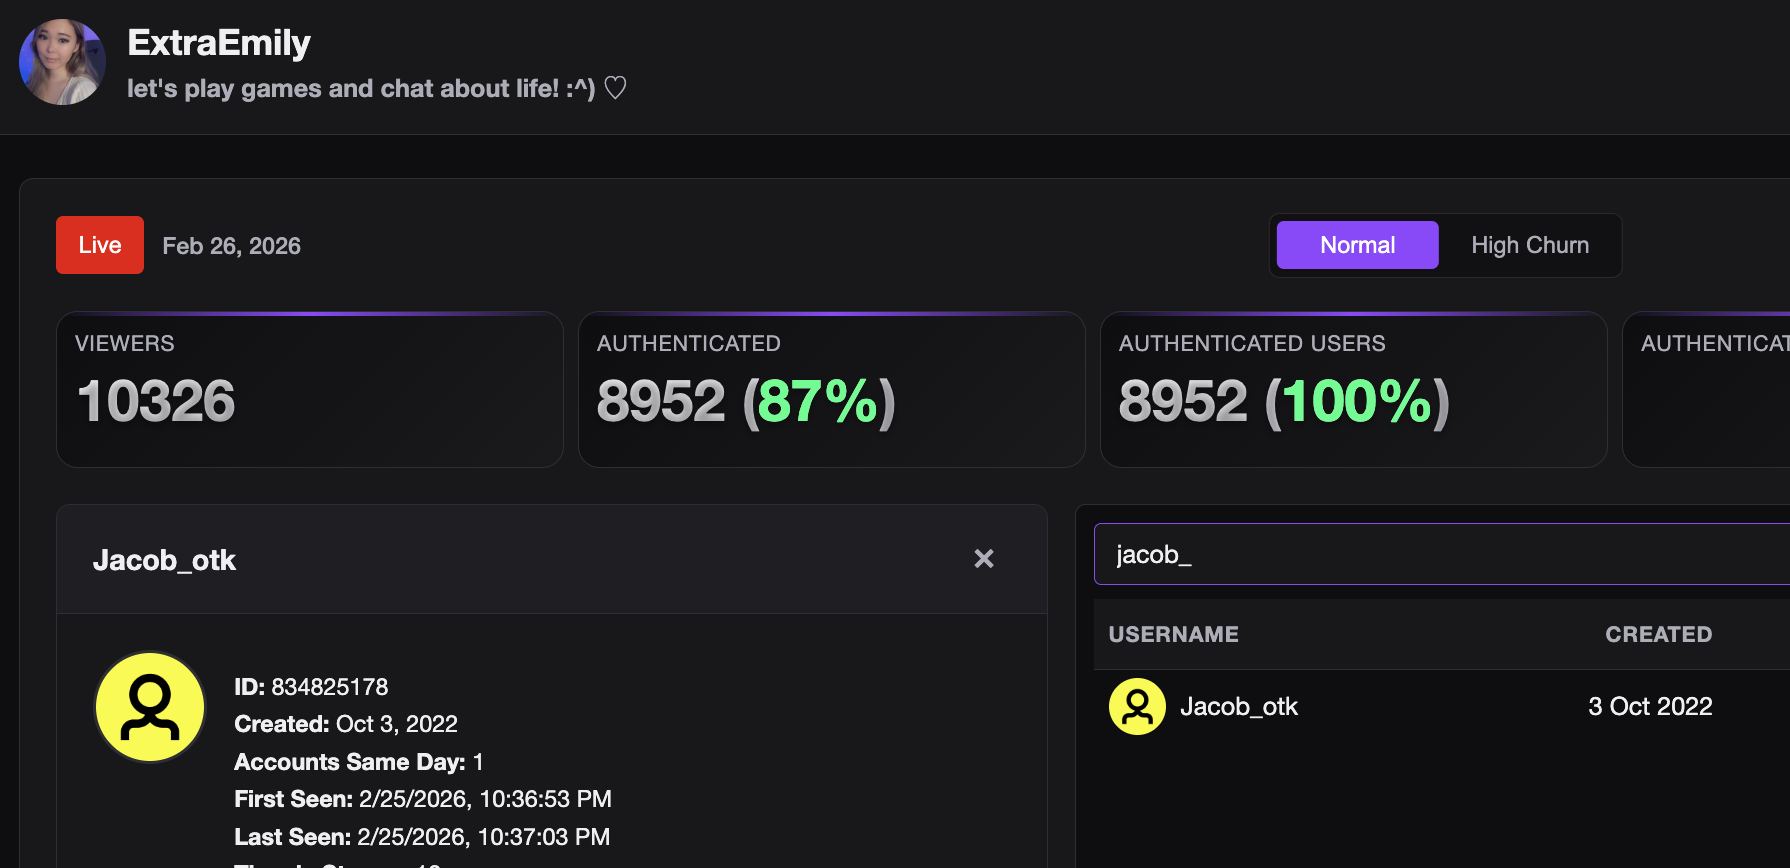This screenshot has width=1790, height=868.
Task: Click the Jacob_otk avatar in results table
Action: [1137, 707]
